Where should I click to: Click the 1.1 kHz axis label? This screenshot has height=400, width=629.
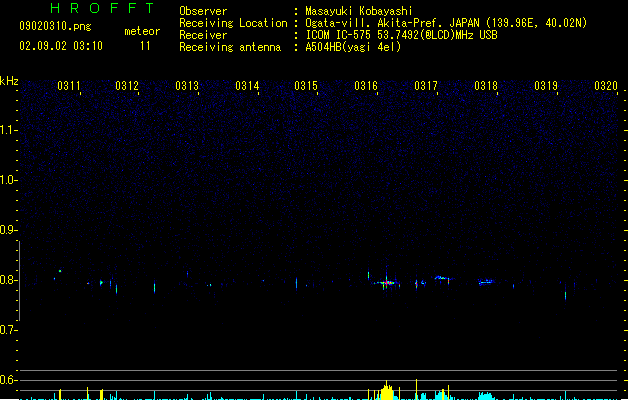pyautogui.click(x=7, y=130)
